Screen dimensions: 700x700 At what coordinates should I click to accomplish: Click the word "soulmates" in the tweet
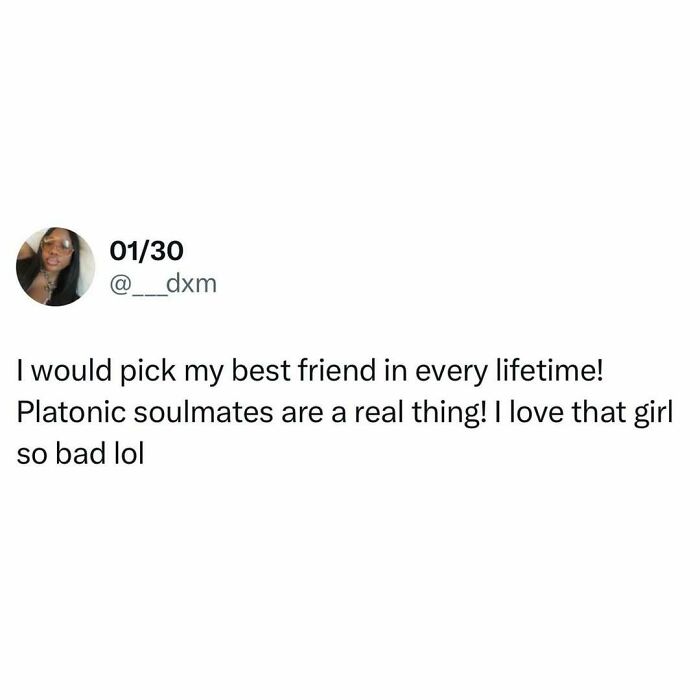204,412
